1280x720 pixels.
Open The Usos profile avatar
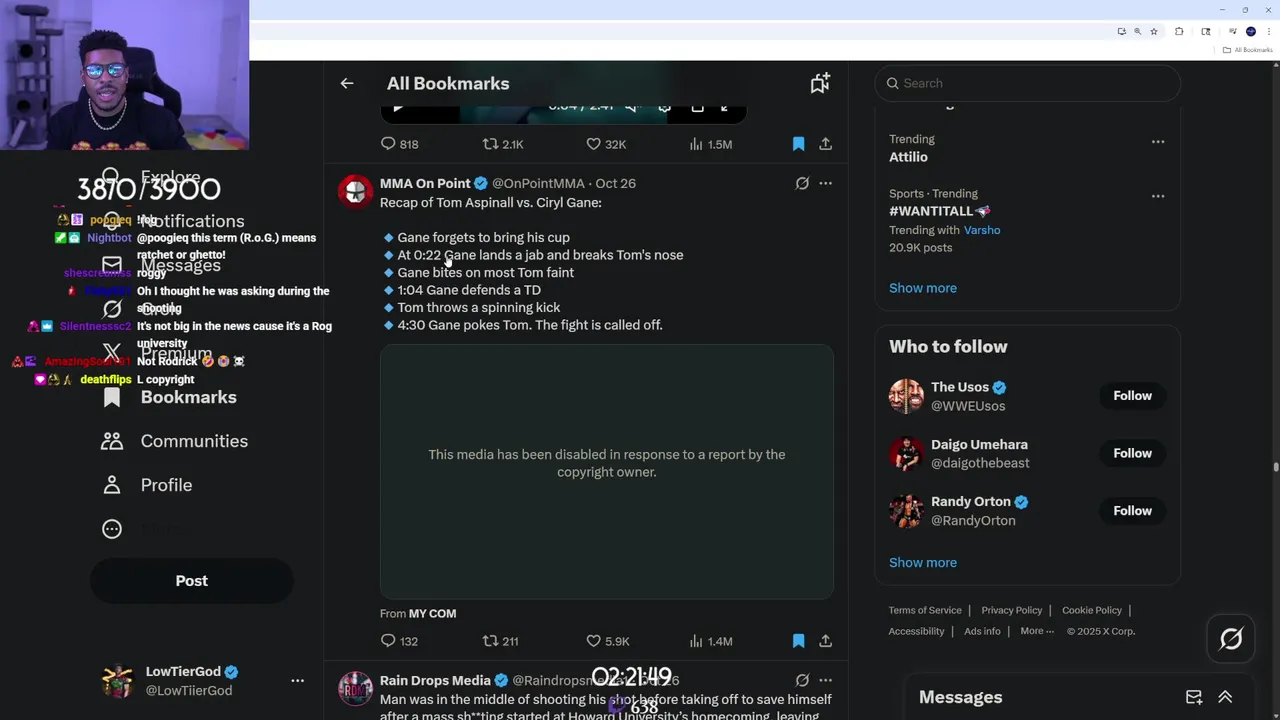click(906, 396)
